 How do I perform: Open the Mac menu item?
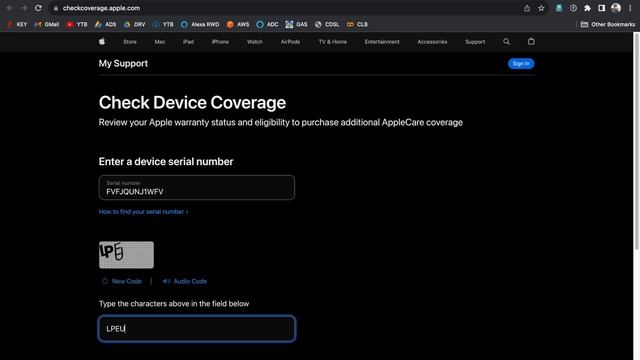coord(160,42)
